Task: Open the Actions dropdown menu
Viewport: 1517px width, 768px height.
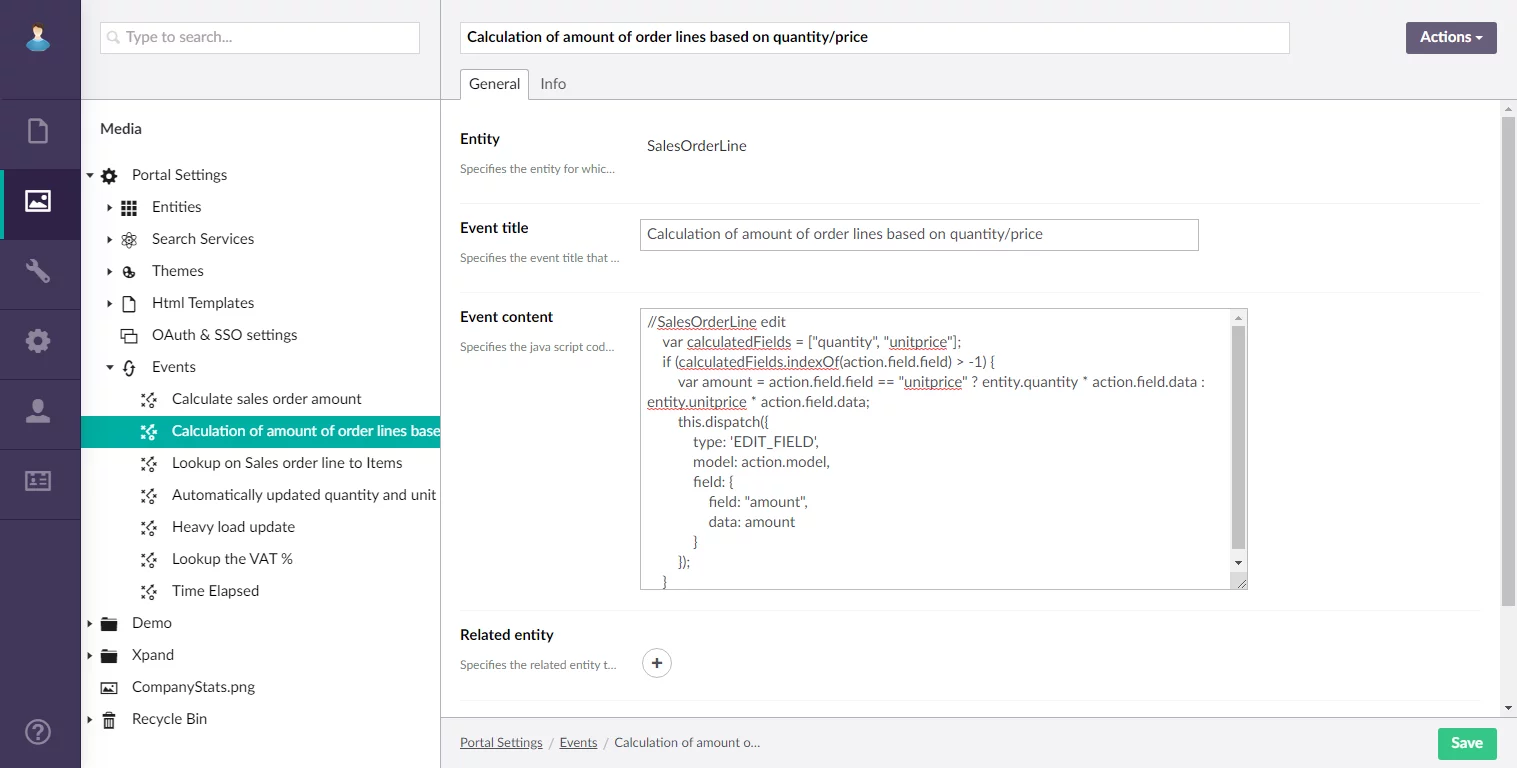Action: 1450,37
